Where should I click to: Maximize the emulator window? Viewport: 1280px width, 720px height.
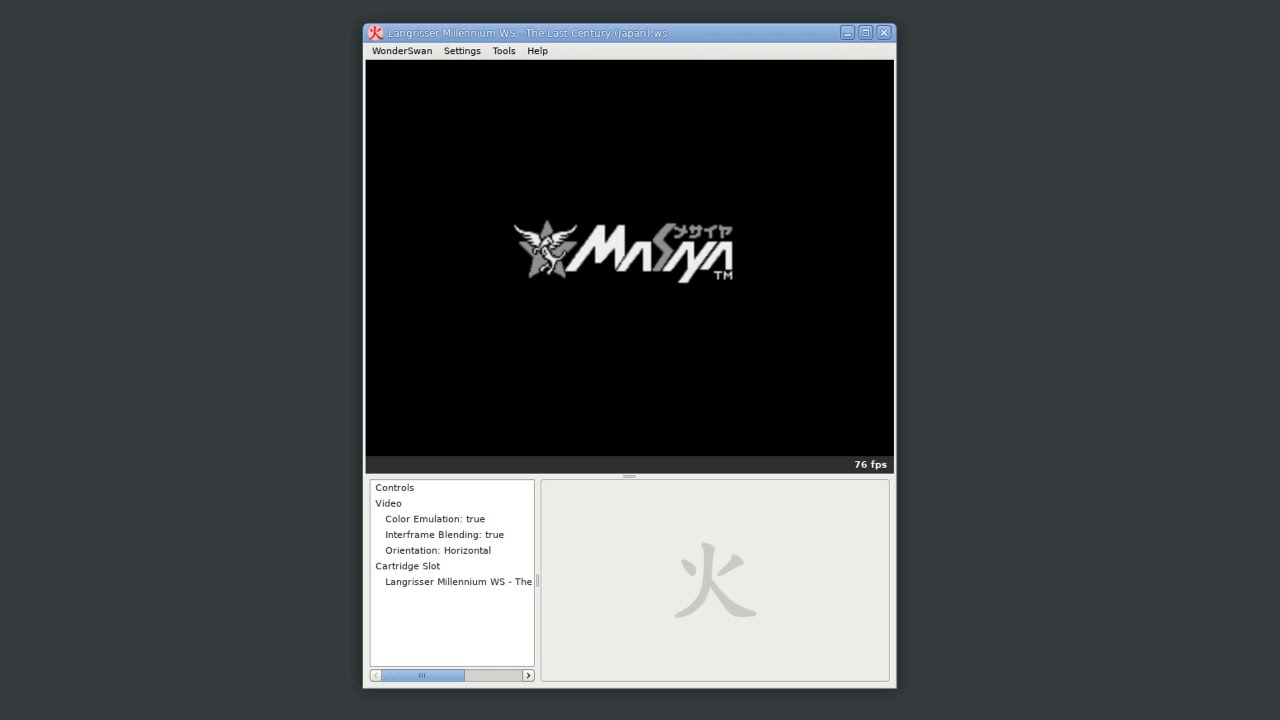click(866, 33)
